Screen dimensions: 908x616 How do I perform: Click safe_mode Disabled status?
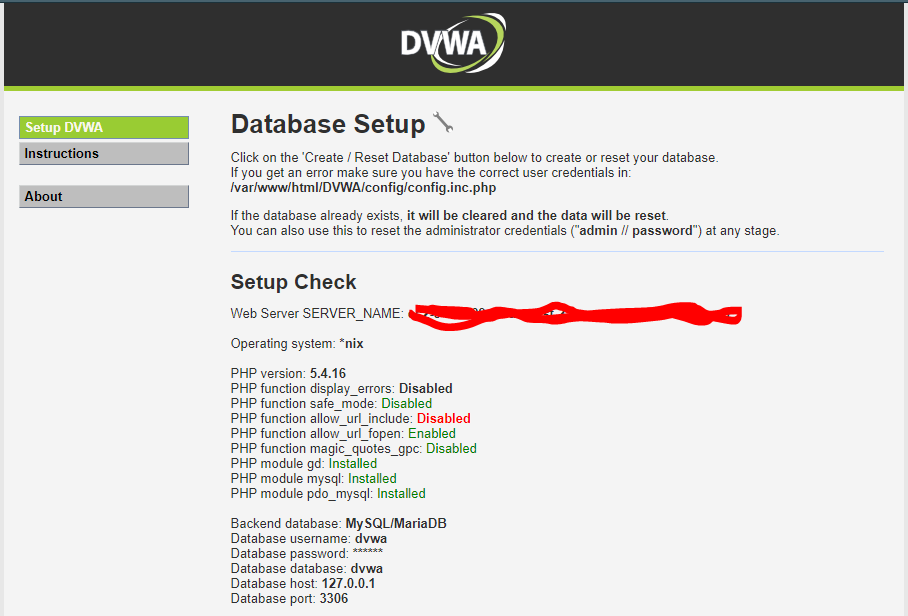[x=407, y=404]
